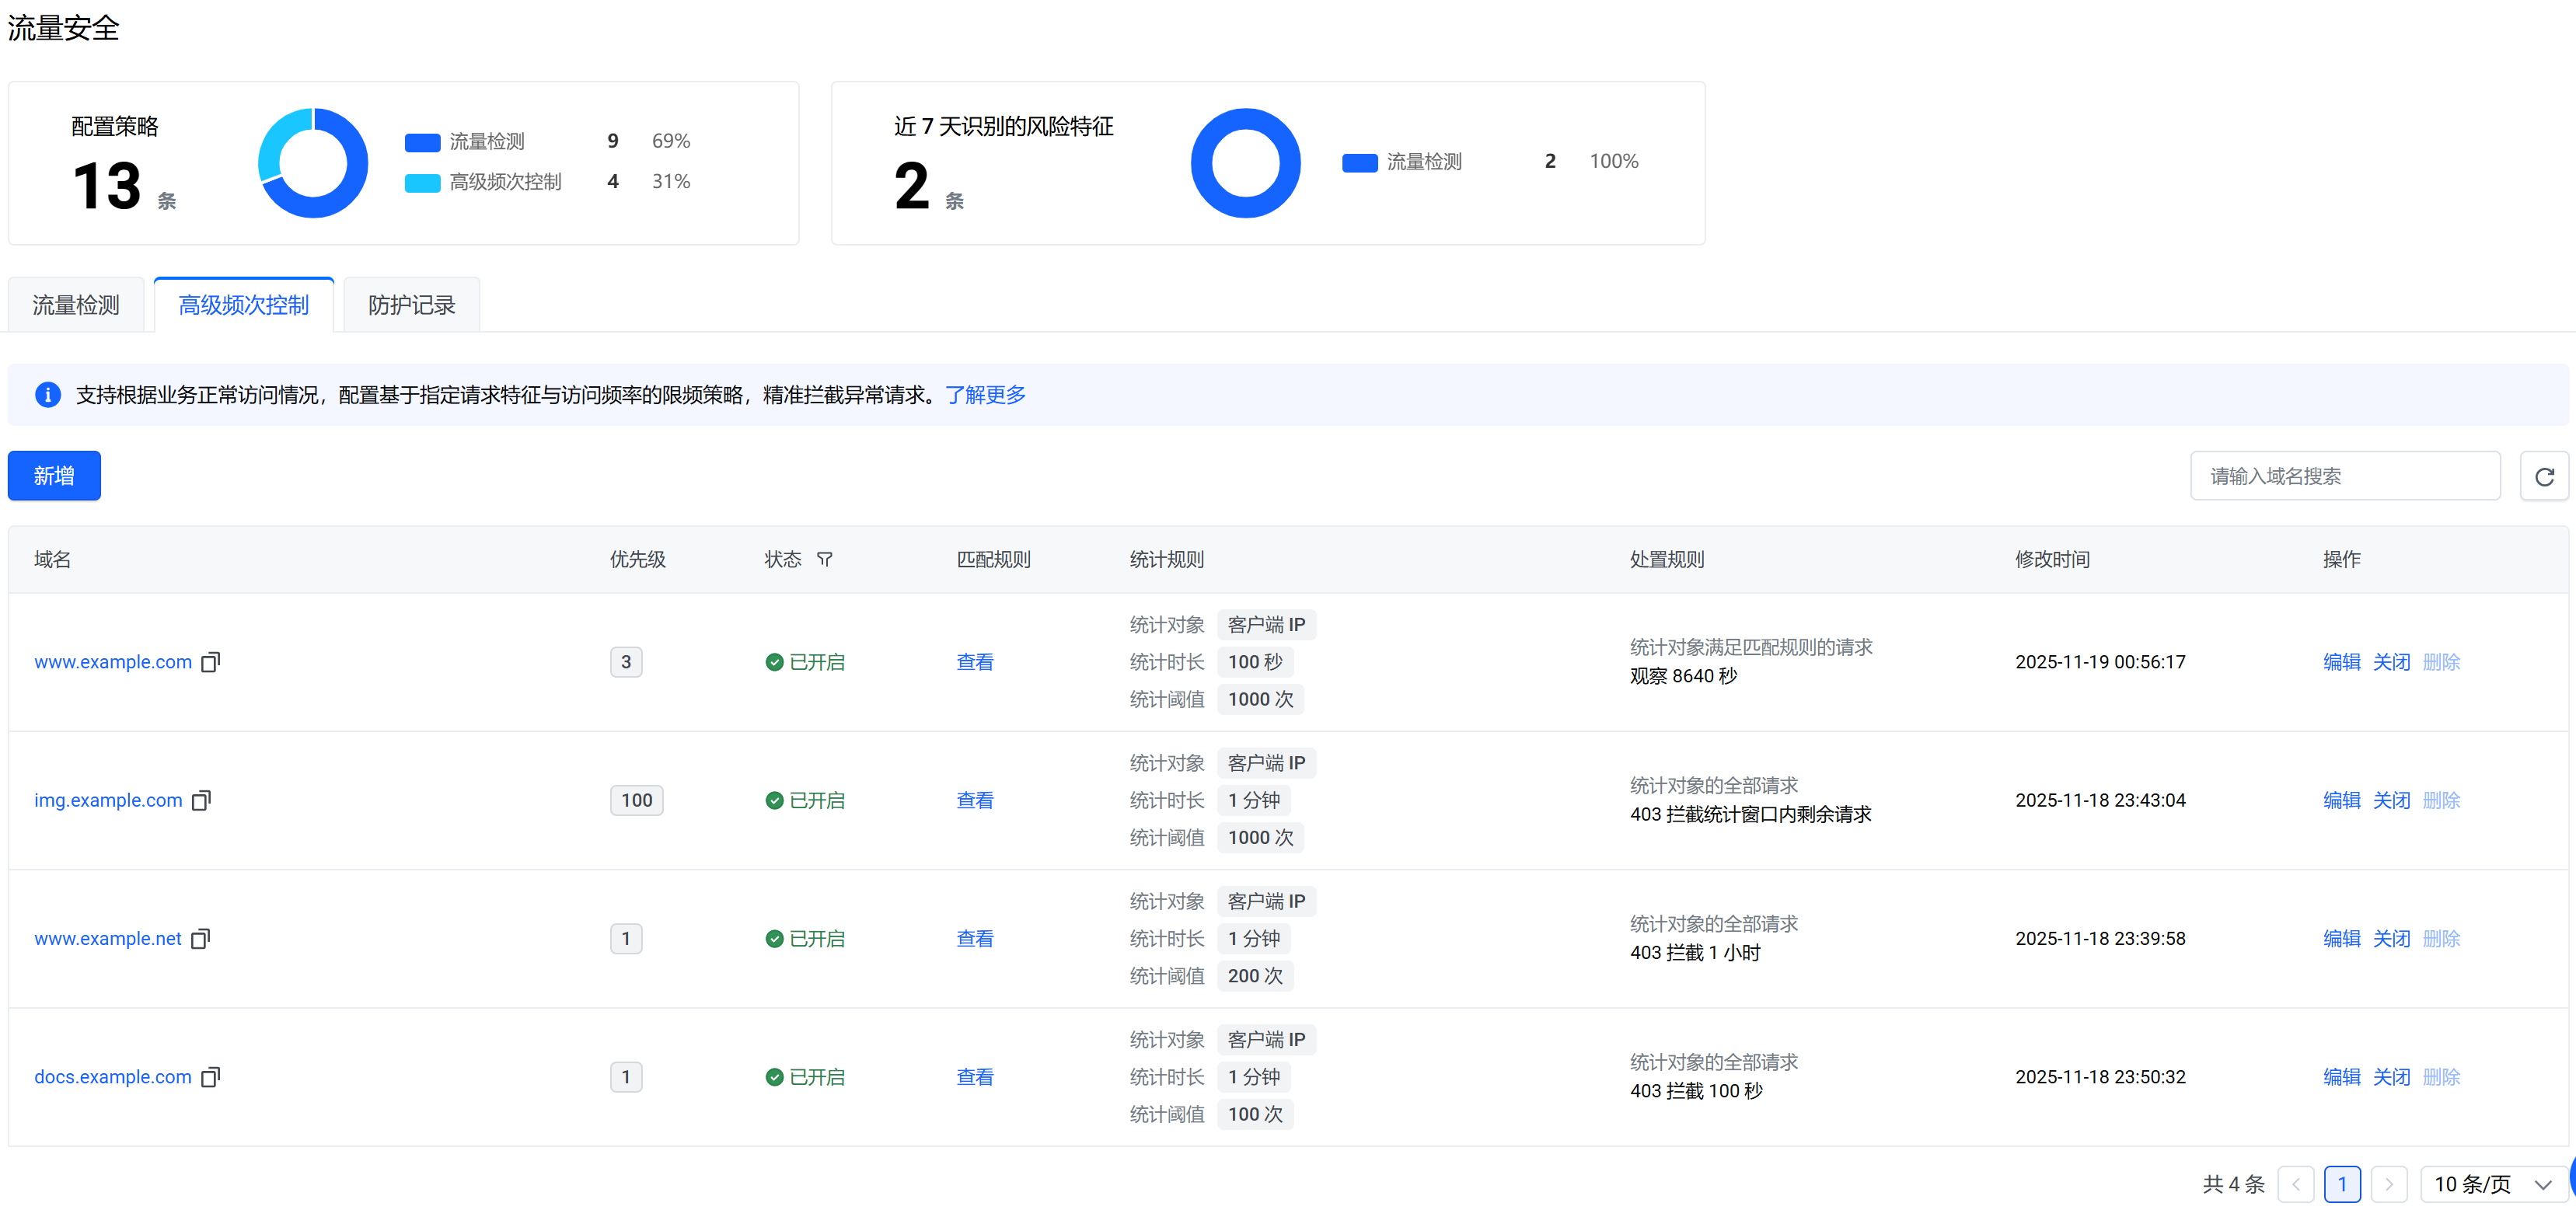The image size is (2576, 1217).
Task: Click the 新增 button
Action: (54, 476)
